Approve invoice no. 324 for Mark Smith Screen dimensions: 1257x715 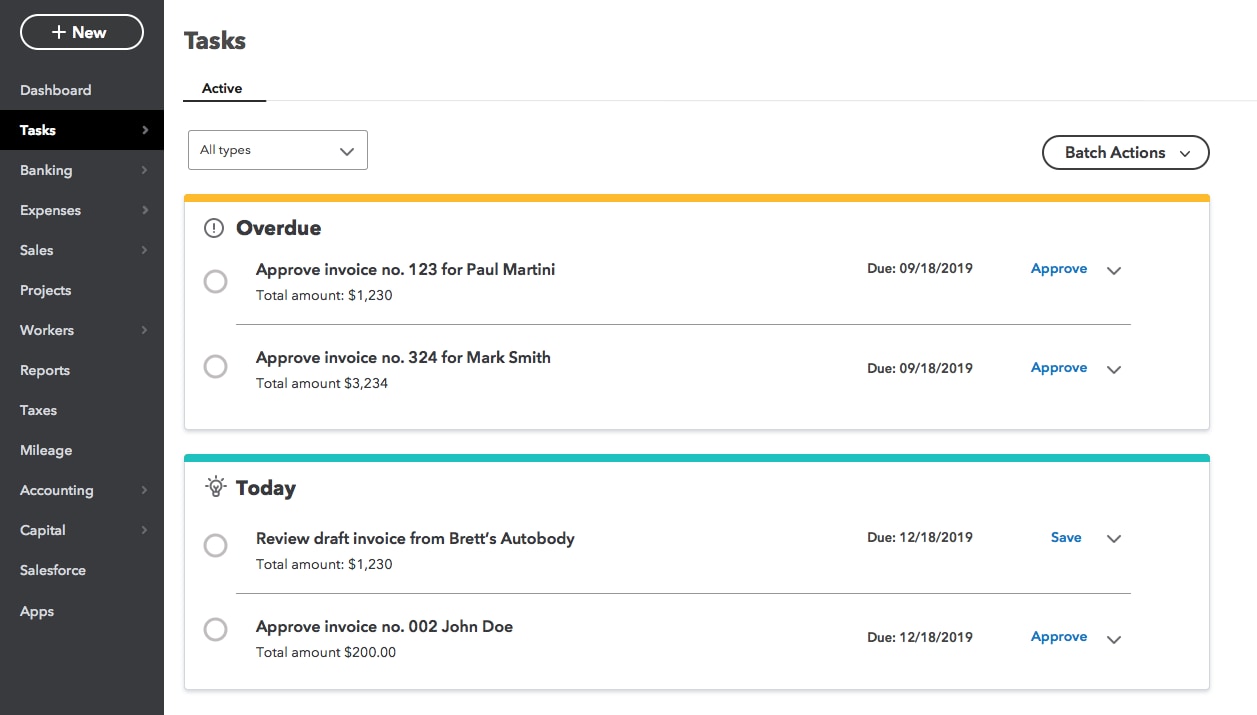point(1059,368)
